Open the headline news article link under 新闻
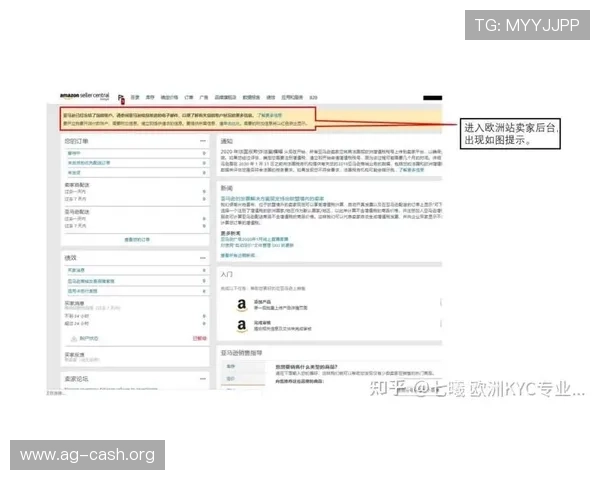This screenshot has height=480, width=600. point(272,199)
